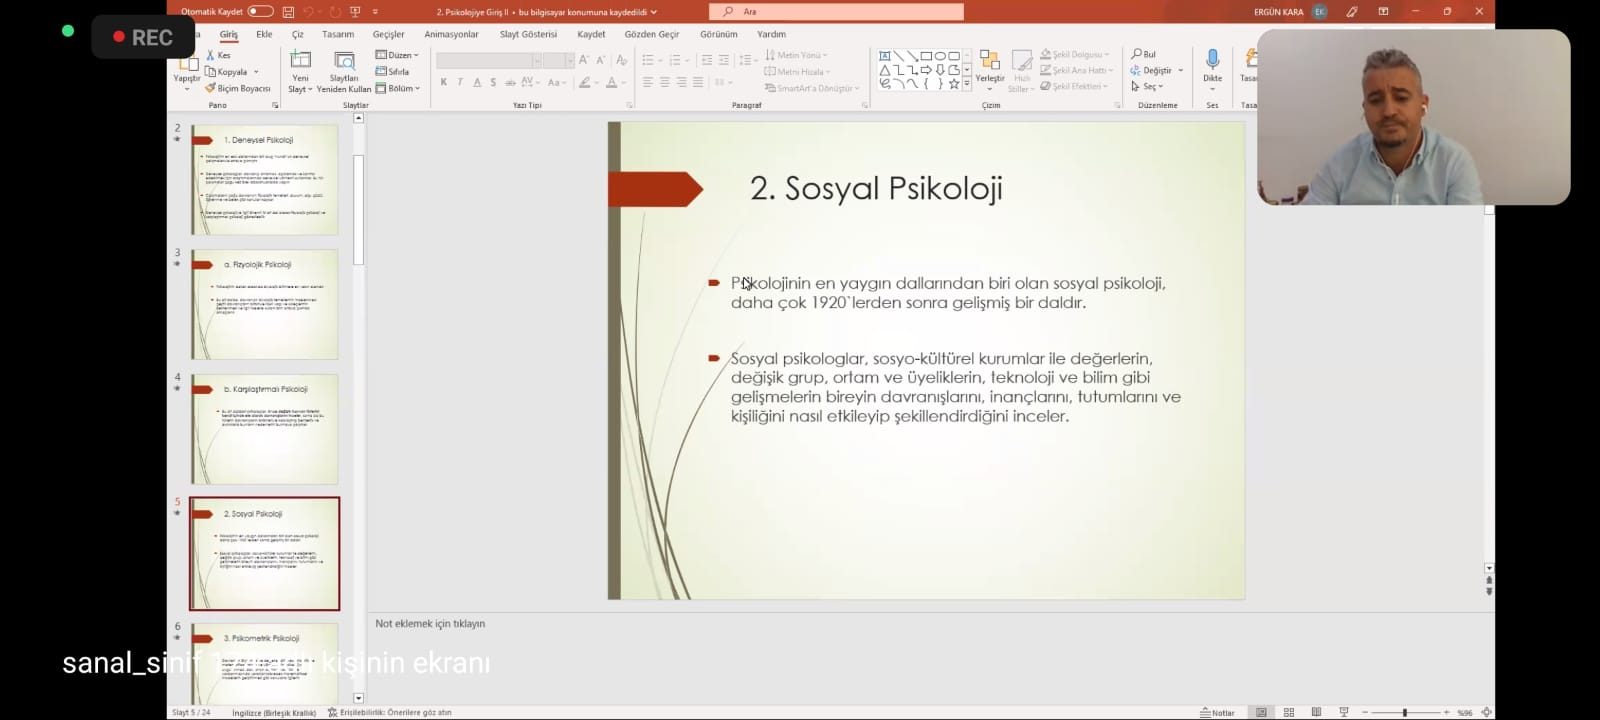1600x720 pixels.
Task: Click the center align text icon
Action: click(664, 82)
